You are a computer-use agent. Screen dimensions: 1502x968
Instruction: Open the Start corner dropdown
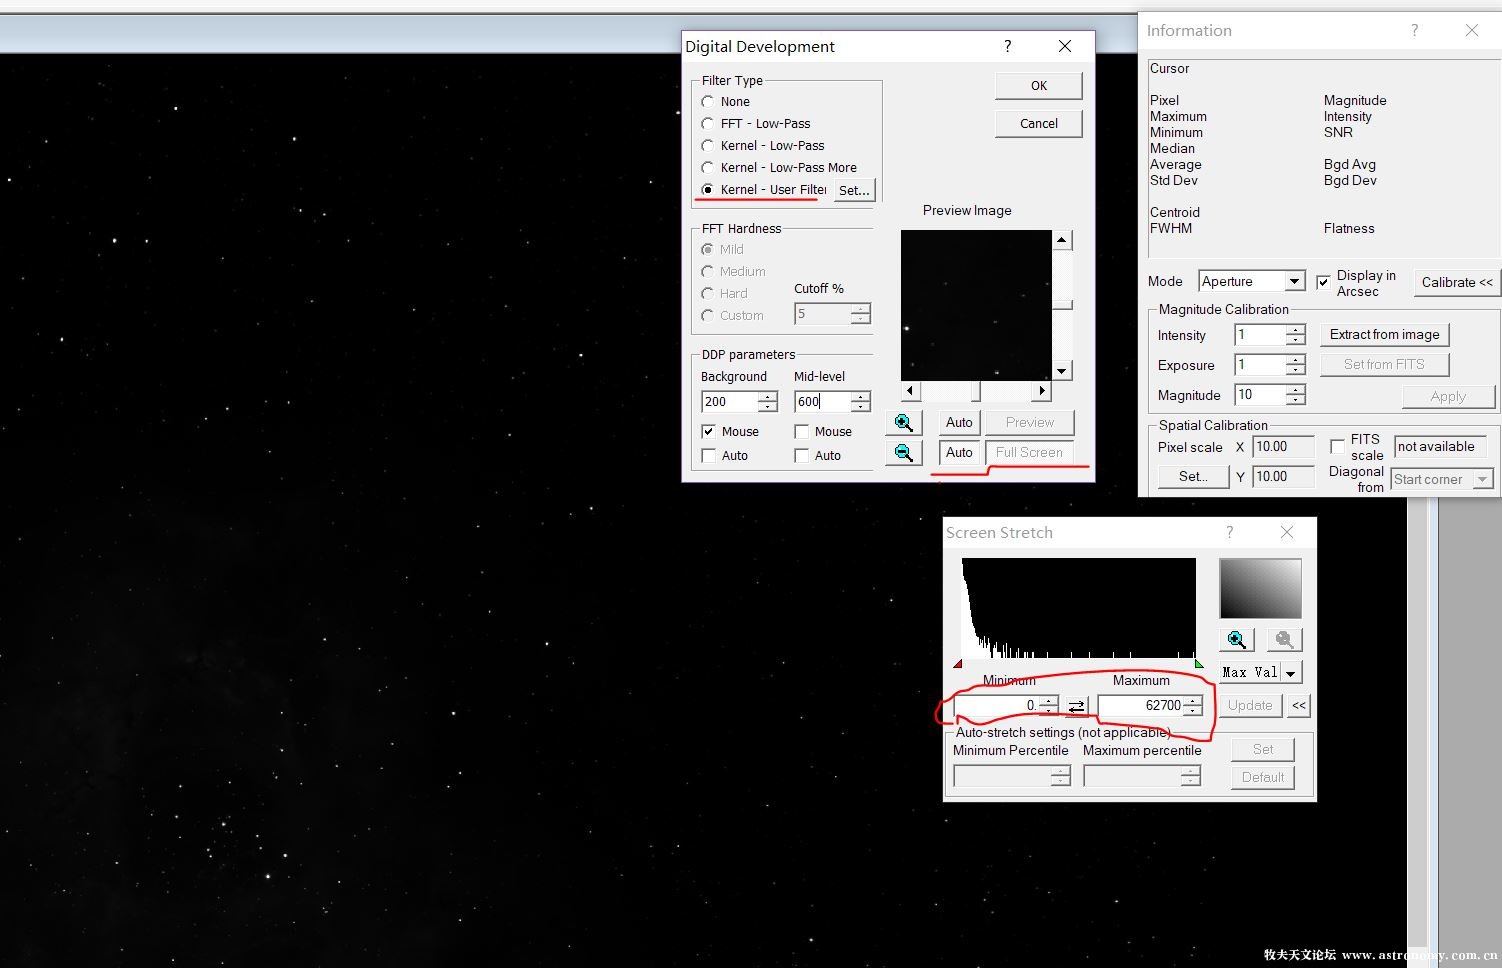point(1483,480)
